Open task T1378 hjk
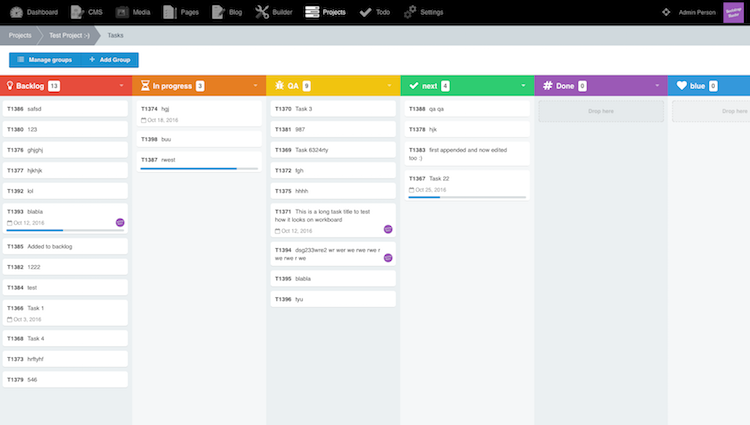 [x=467, y=130]
